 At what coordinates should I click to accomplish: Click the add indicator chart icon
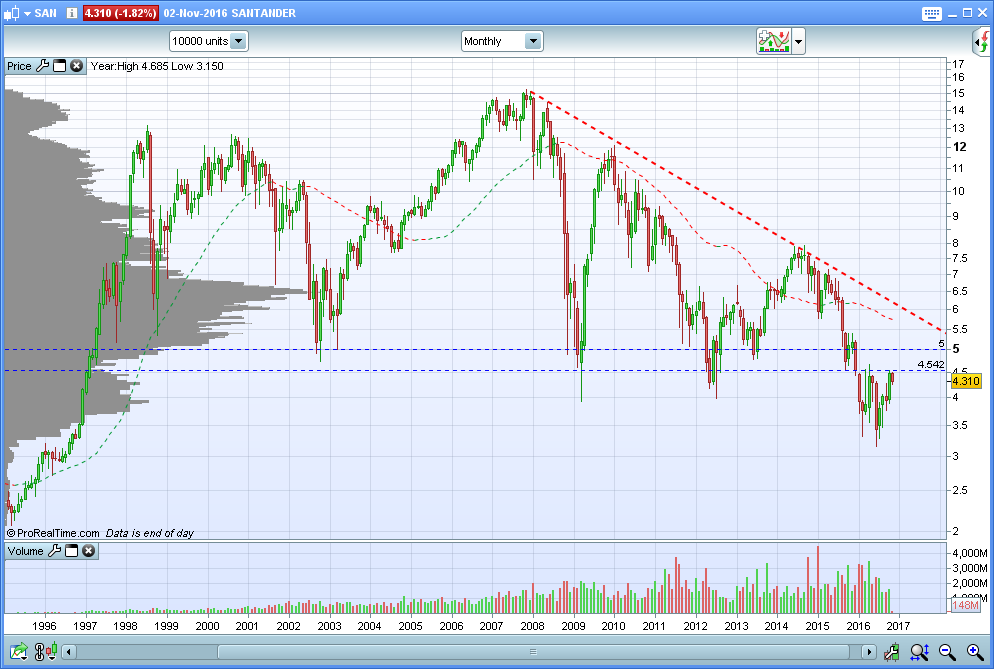click(x=773, y=41)
